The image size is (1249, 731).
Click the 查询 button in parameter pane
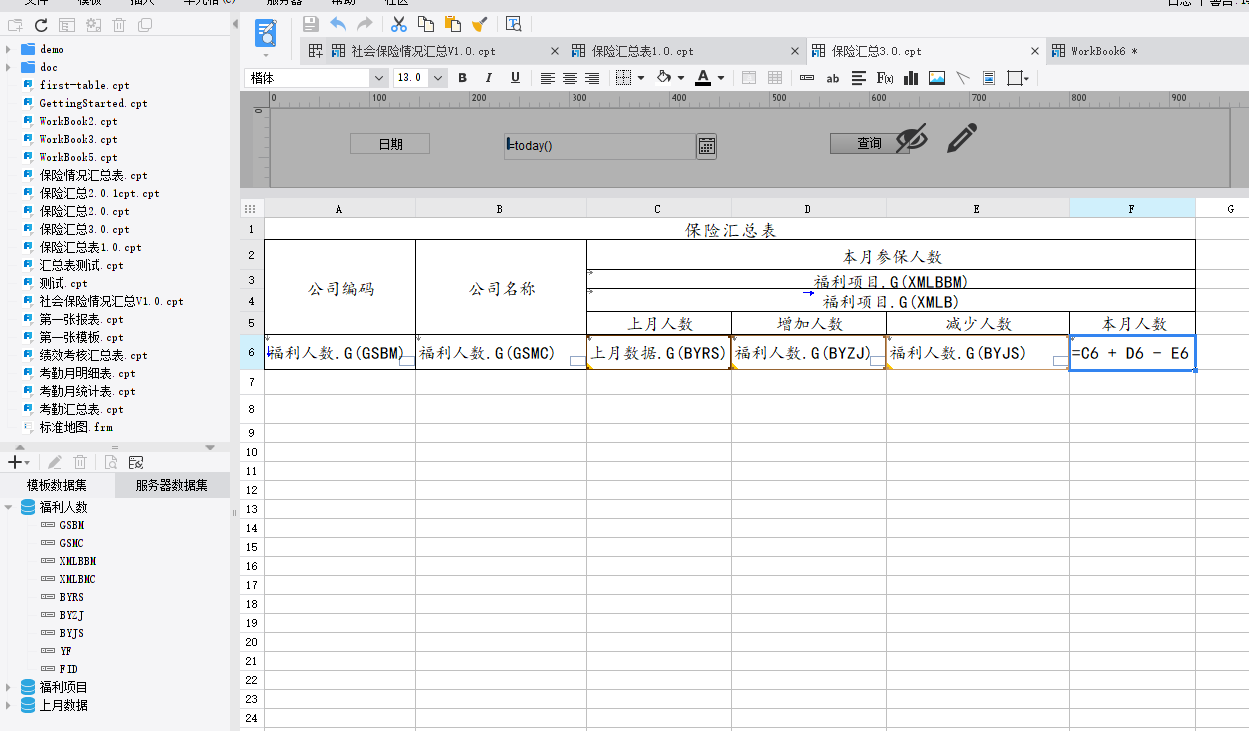[869, 144]
